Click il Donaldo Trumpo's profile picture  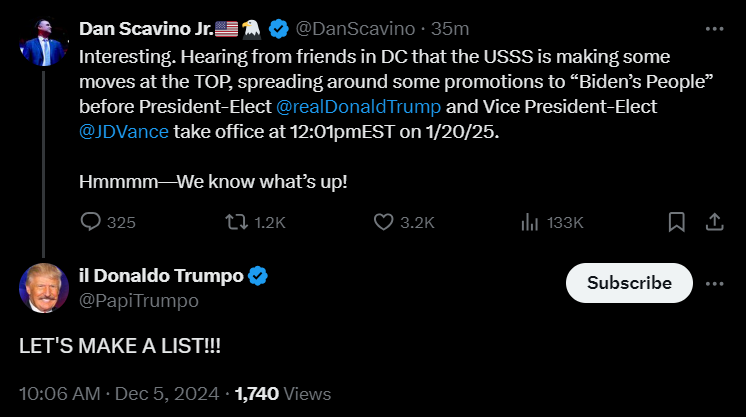pyautogui.click(x=43, y=289)
